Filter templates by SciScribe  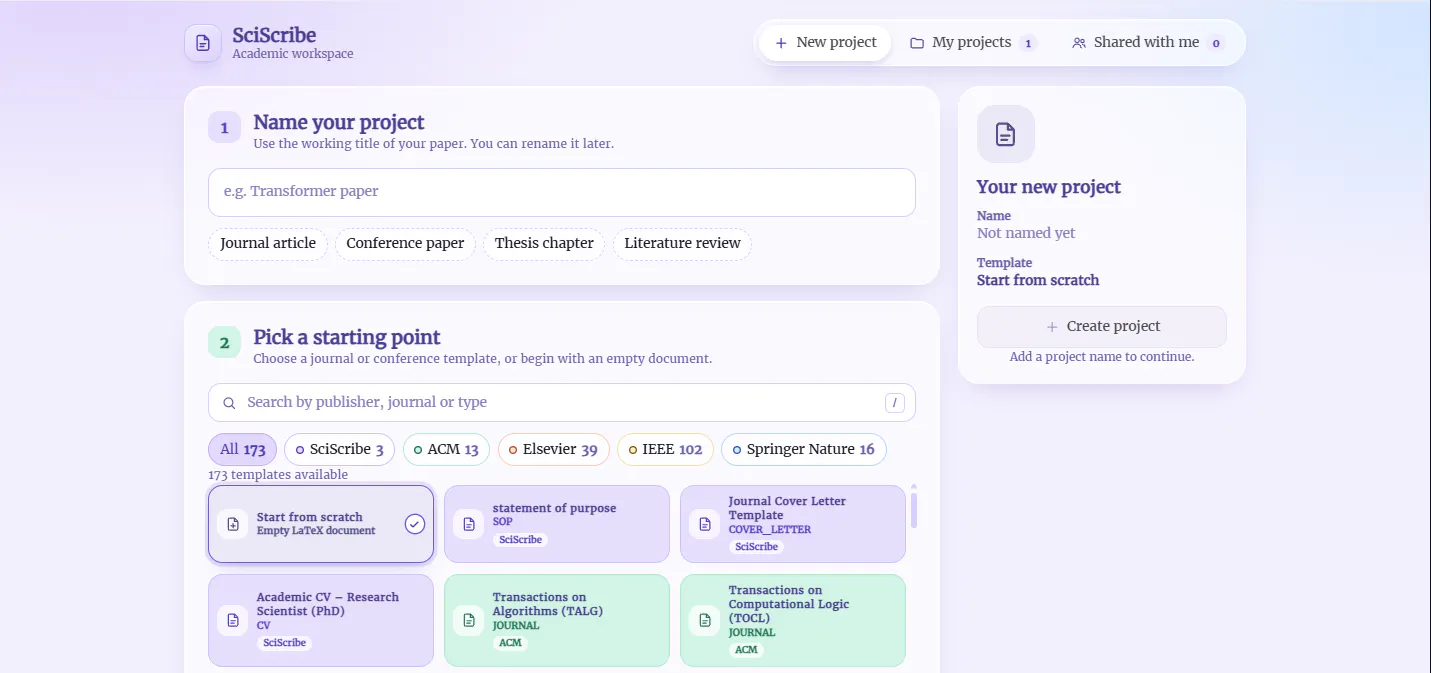(x=340, y=450)
